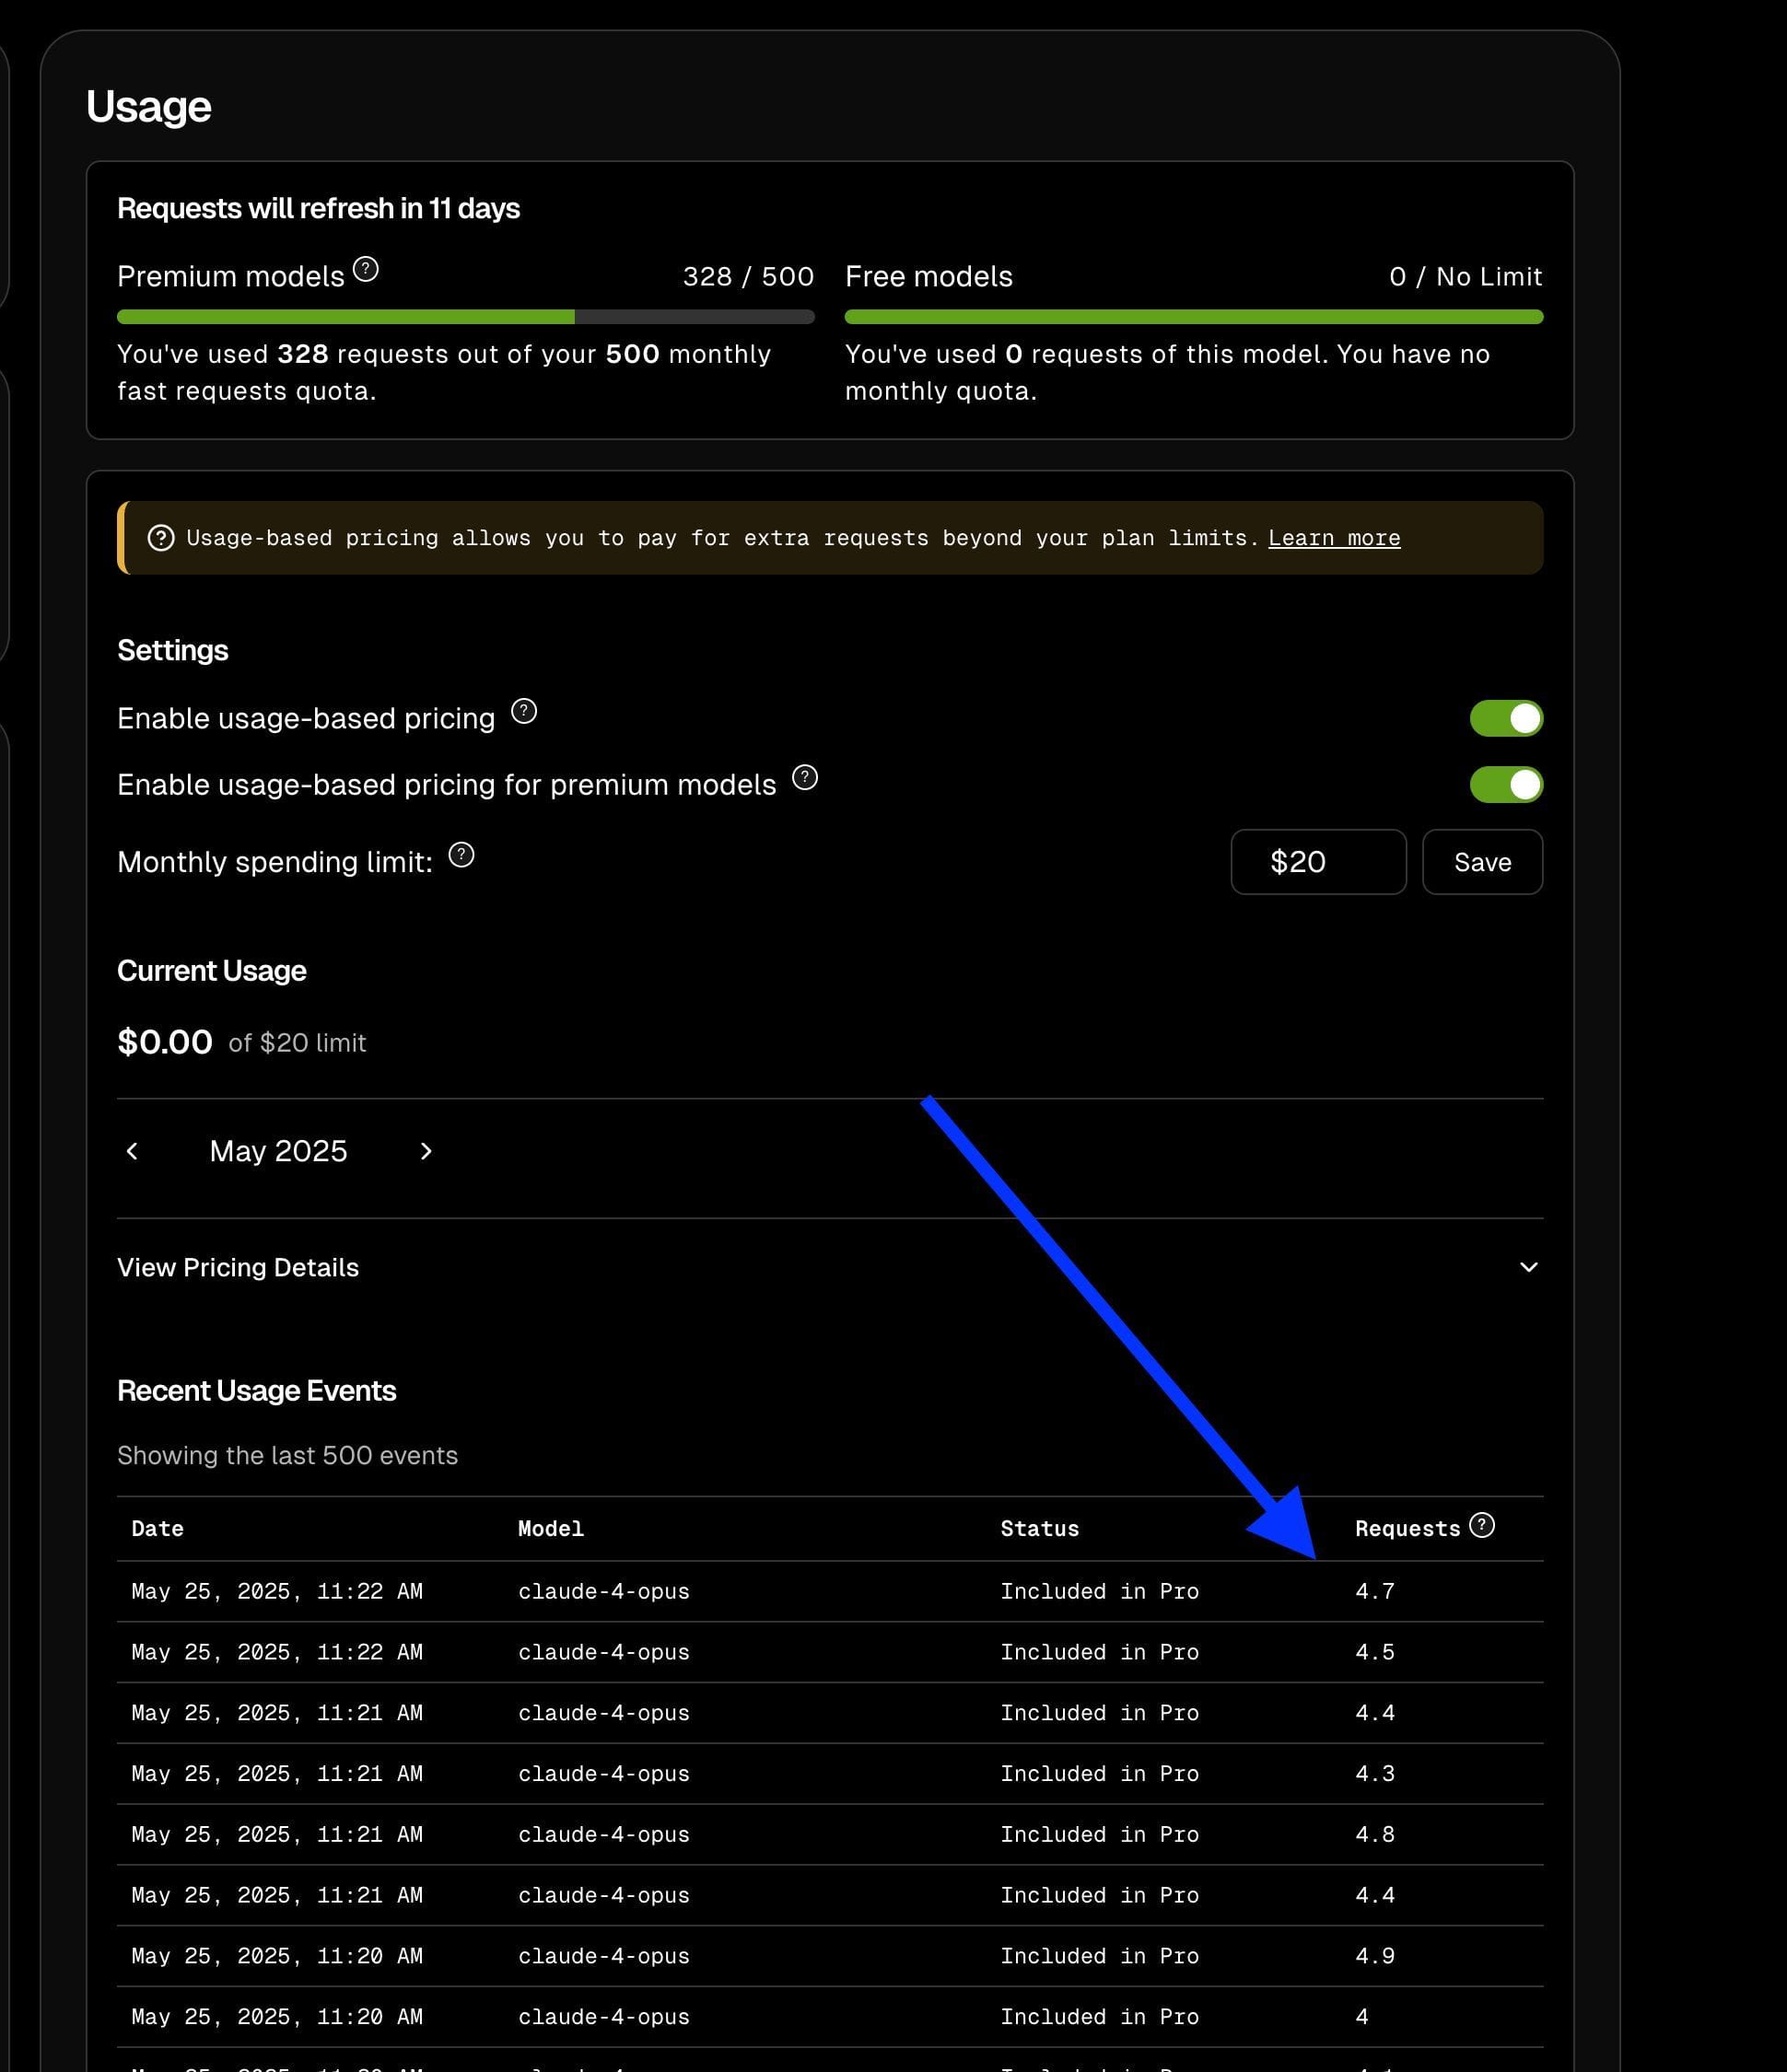
Task: Expand View Pricing Details section
Action: [238, 1267]
